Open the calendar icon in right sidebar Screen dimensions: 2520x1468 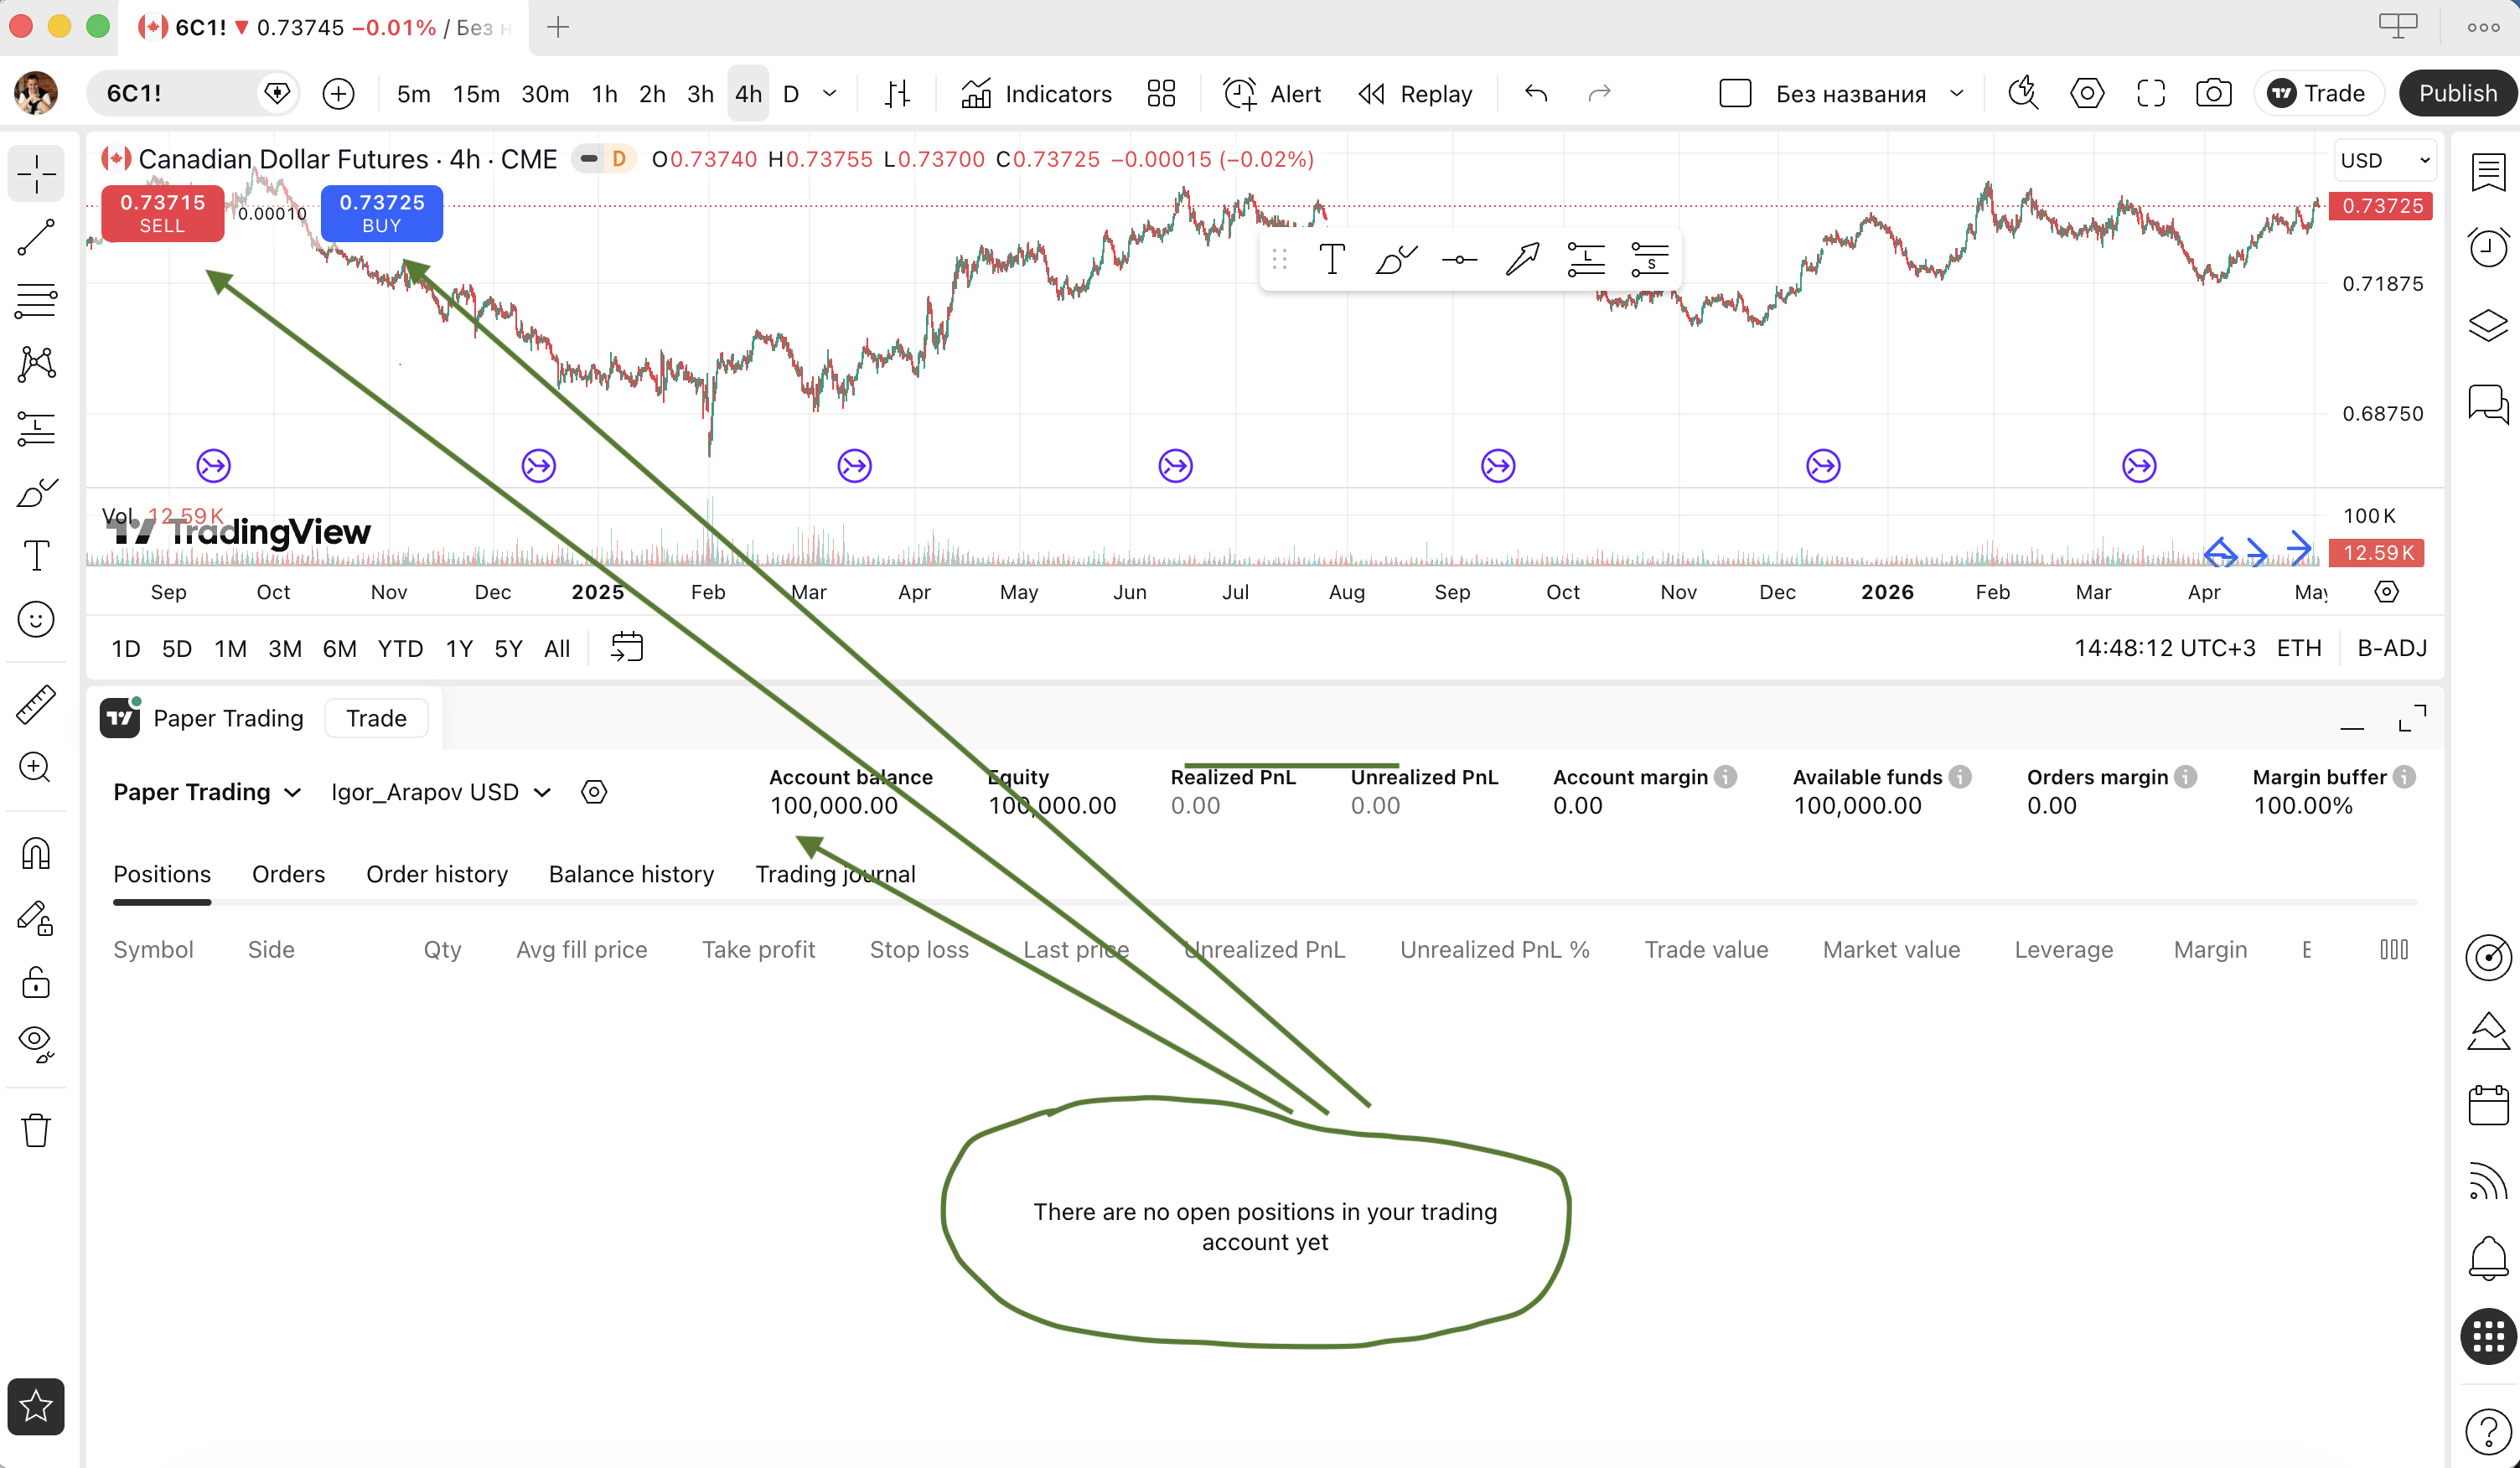pos(2487,1106)
